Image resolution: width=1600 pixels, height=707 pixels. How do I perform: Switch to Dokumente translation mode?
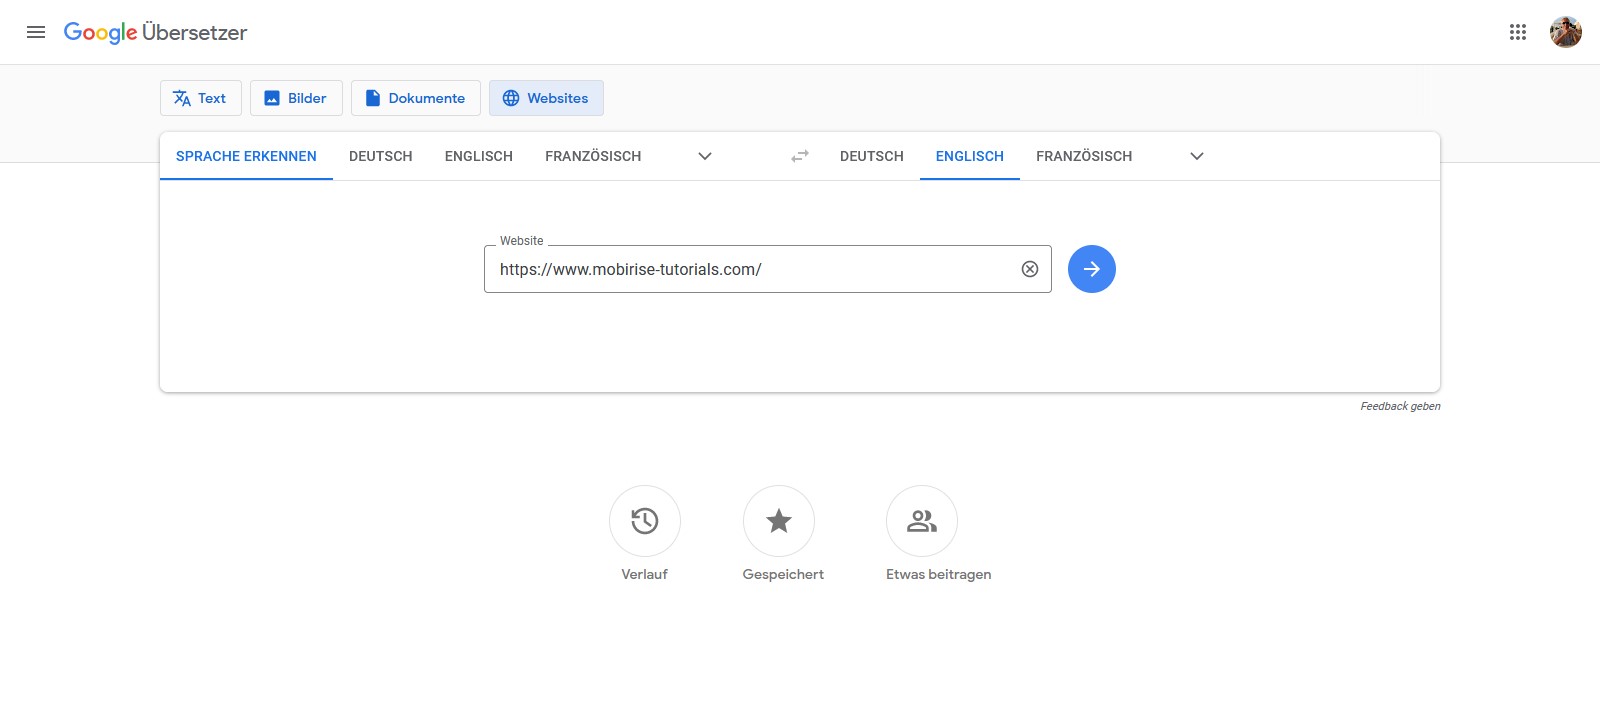415,98
